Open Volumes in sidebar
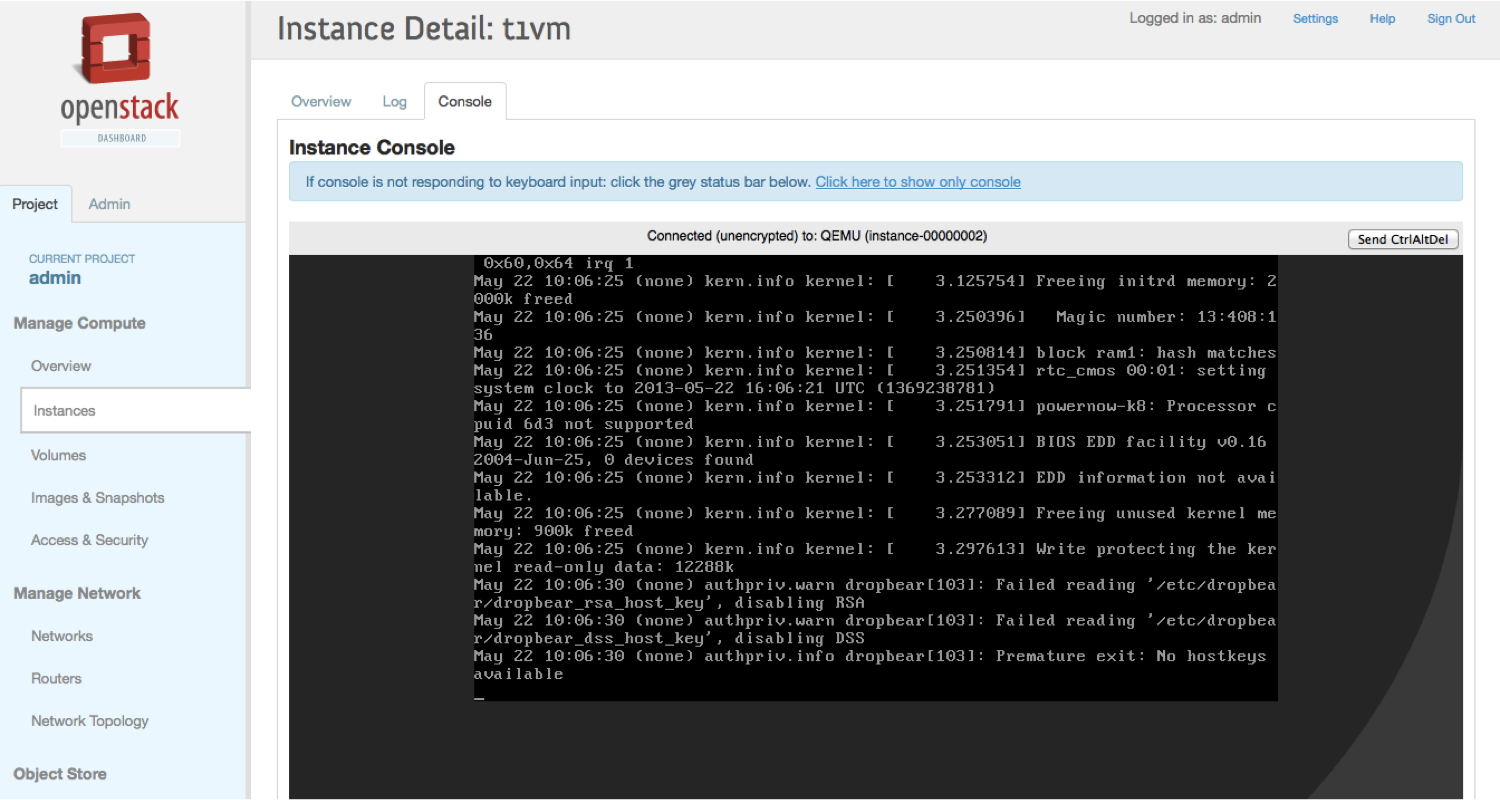Screen dimensions: 1500x800 click(x=58, y=455)
